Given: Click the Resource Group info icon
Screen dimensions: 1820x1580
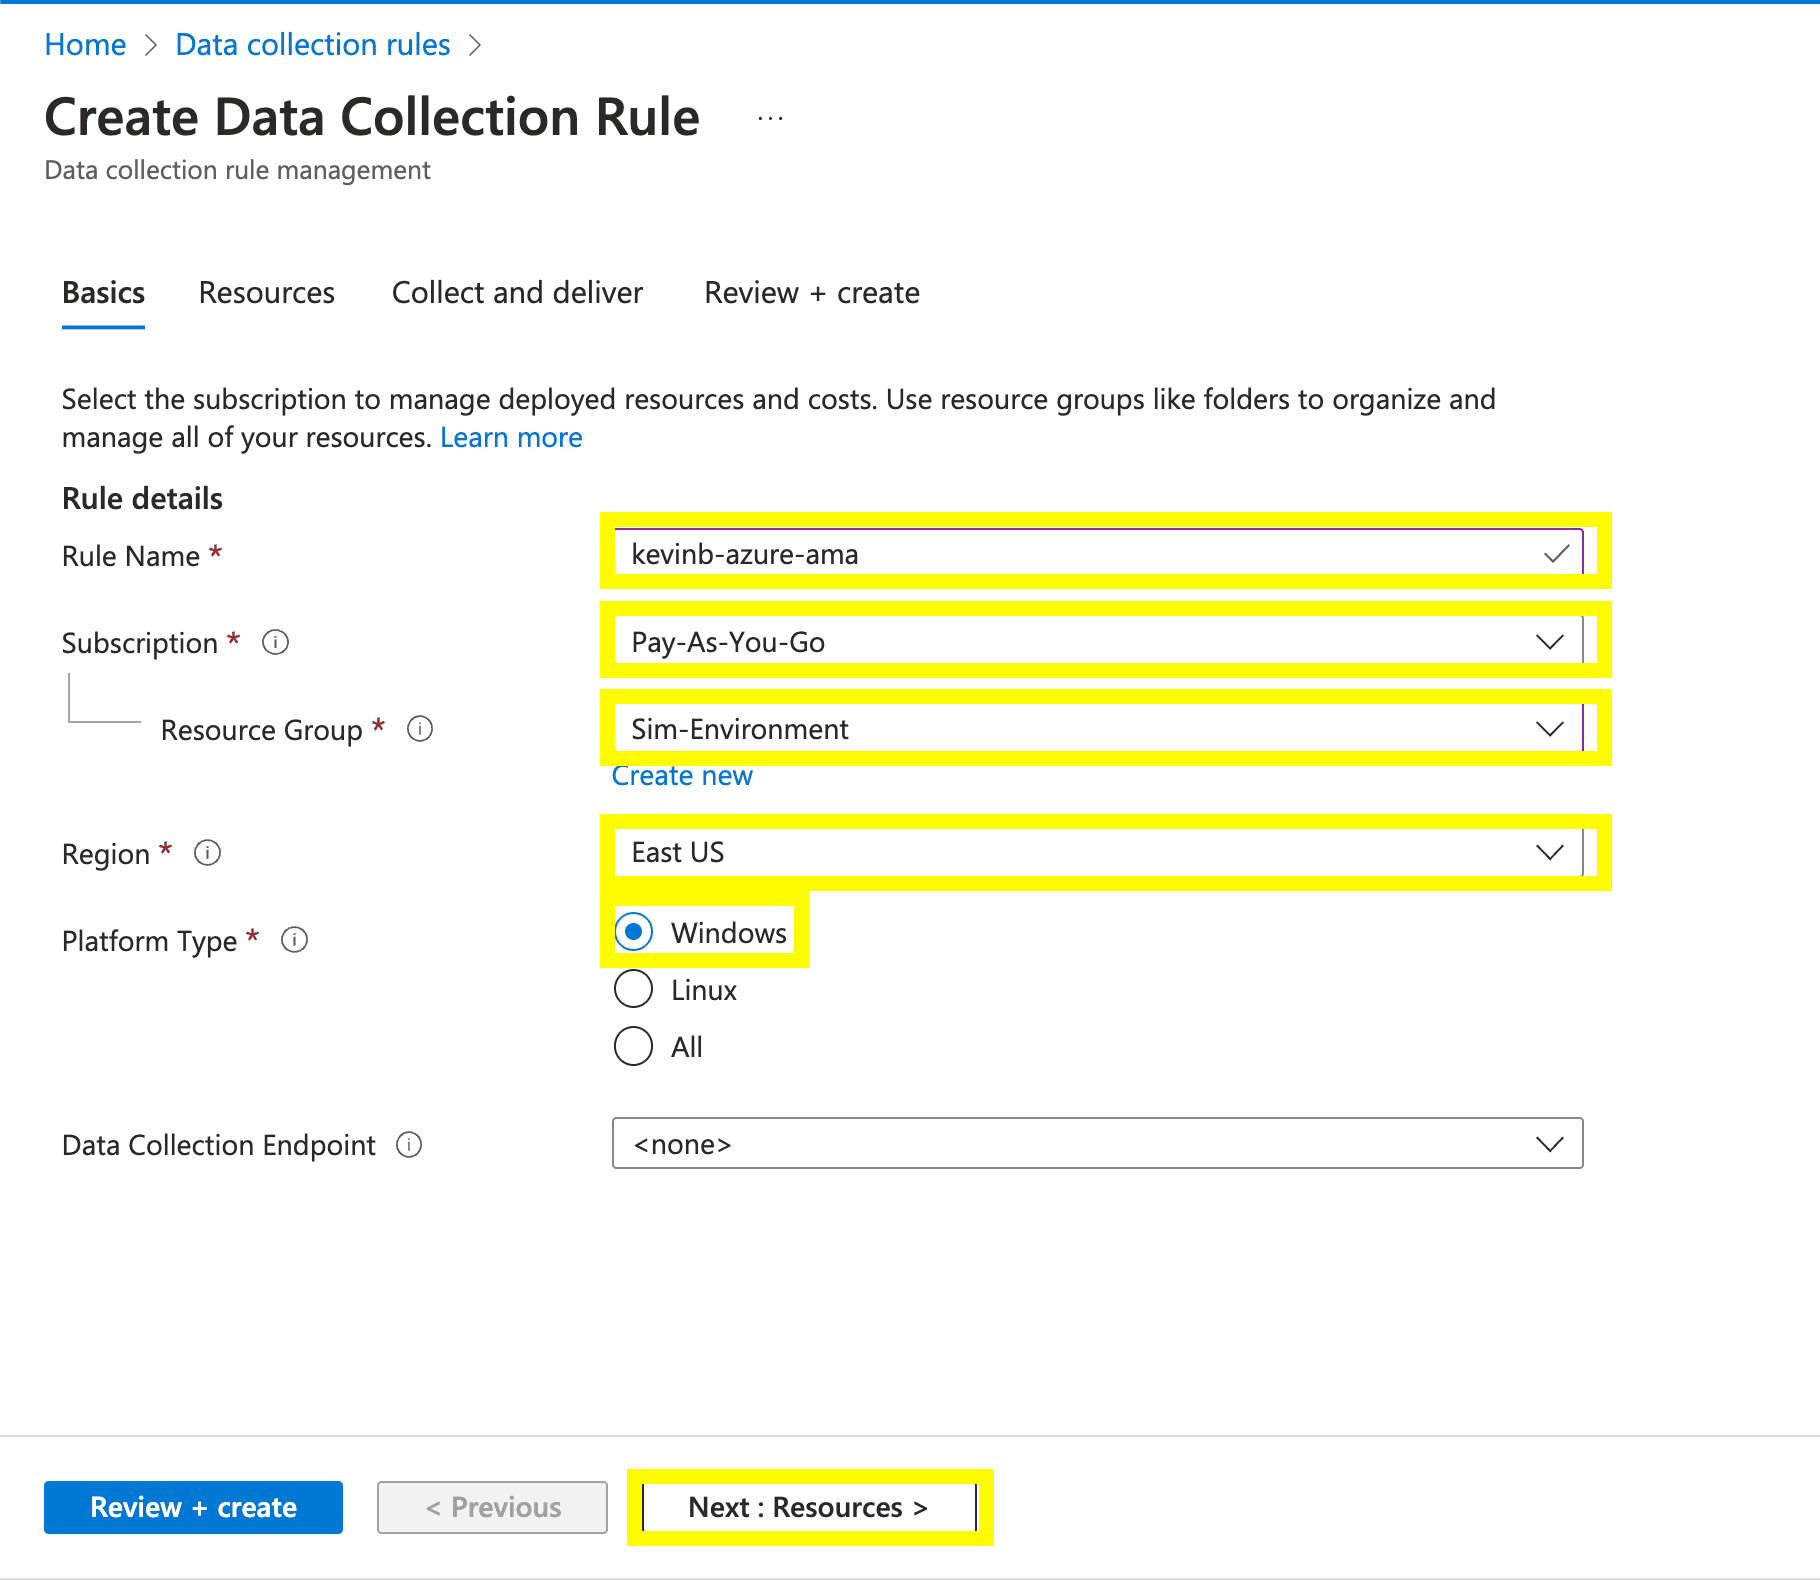Looking at the screenshot, I should click(420, 729).
